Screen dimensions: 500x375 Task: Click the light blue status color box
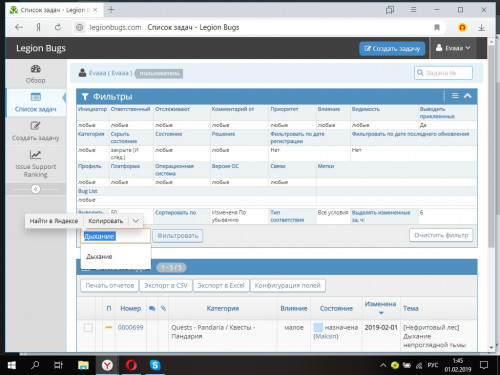(318, 328)
